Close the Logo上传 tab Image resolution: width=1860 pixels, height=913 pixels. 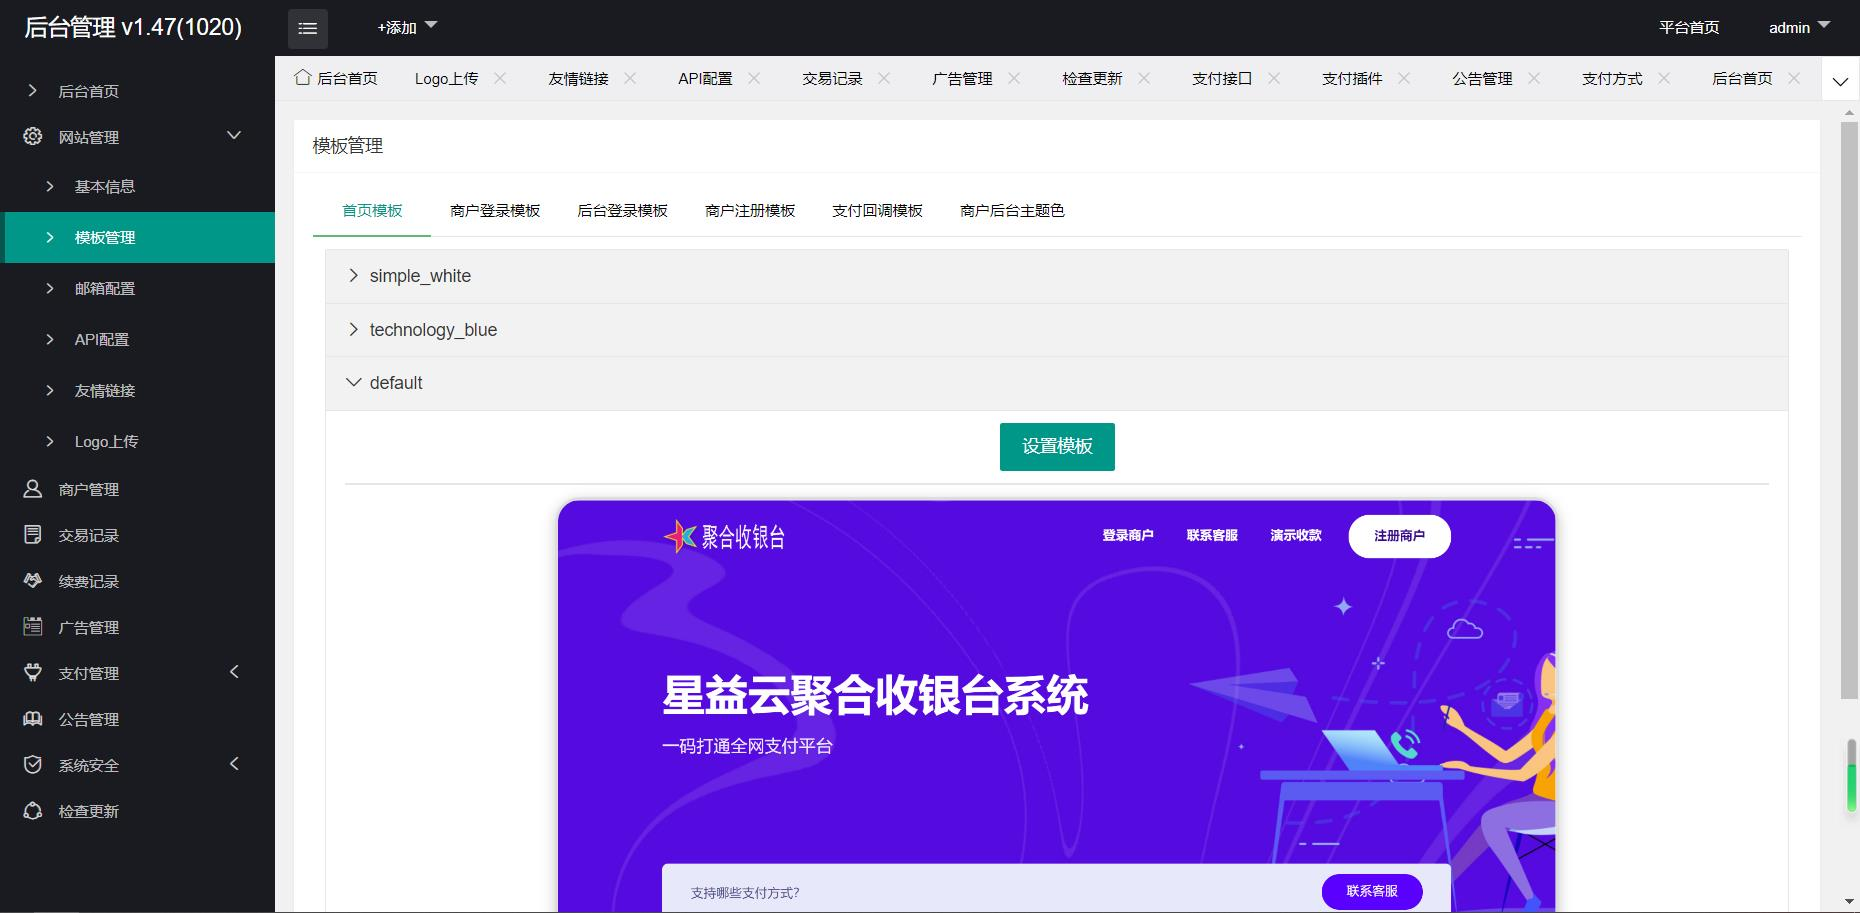click(500, 78)
